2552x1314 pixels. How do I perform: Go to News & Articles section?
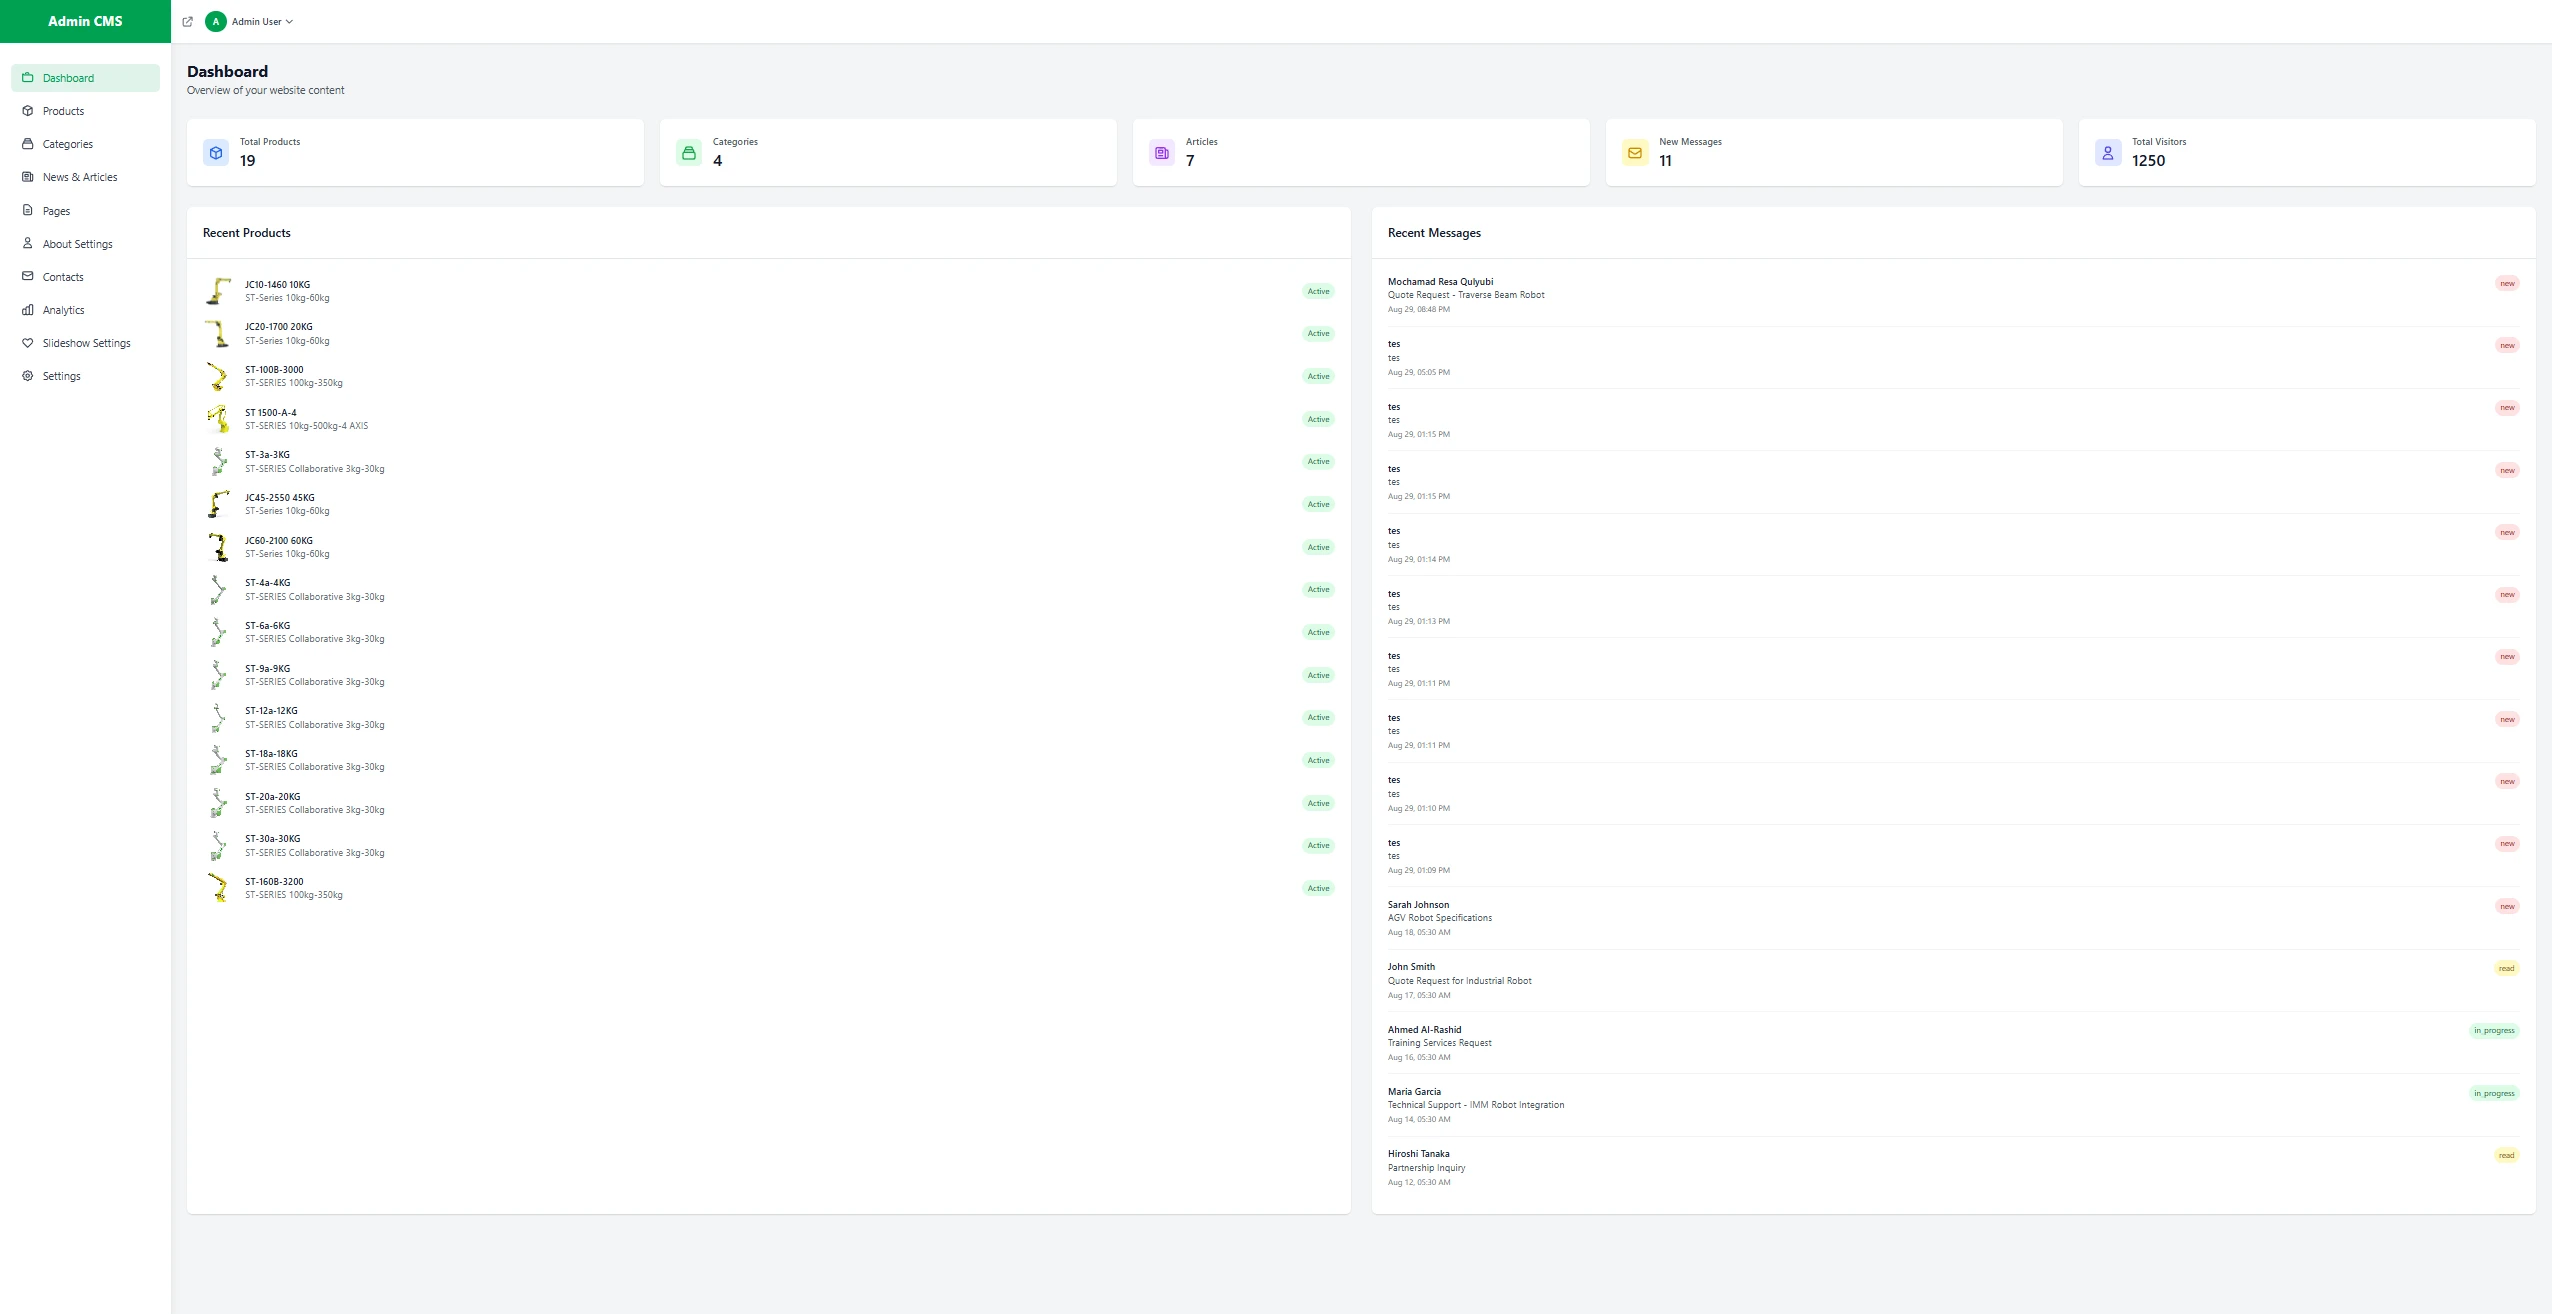click(x=79, y=177)
